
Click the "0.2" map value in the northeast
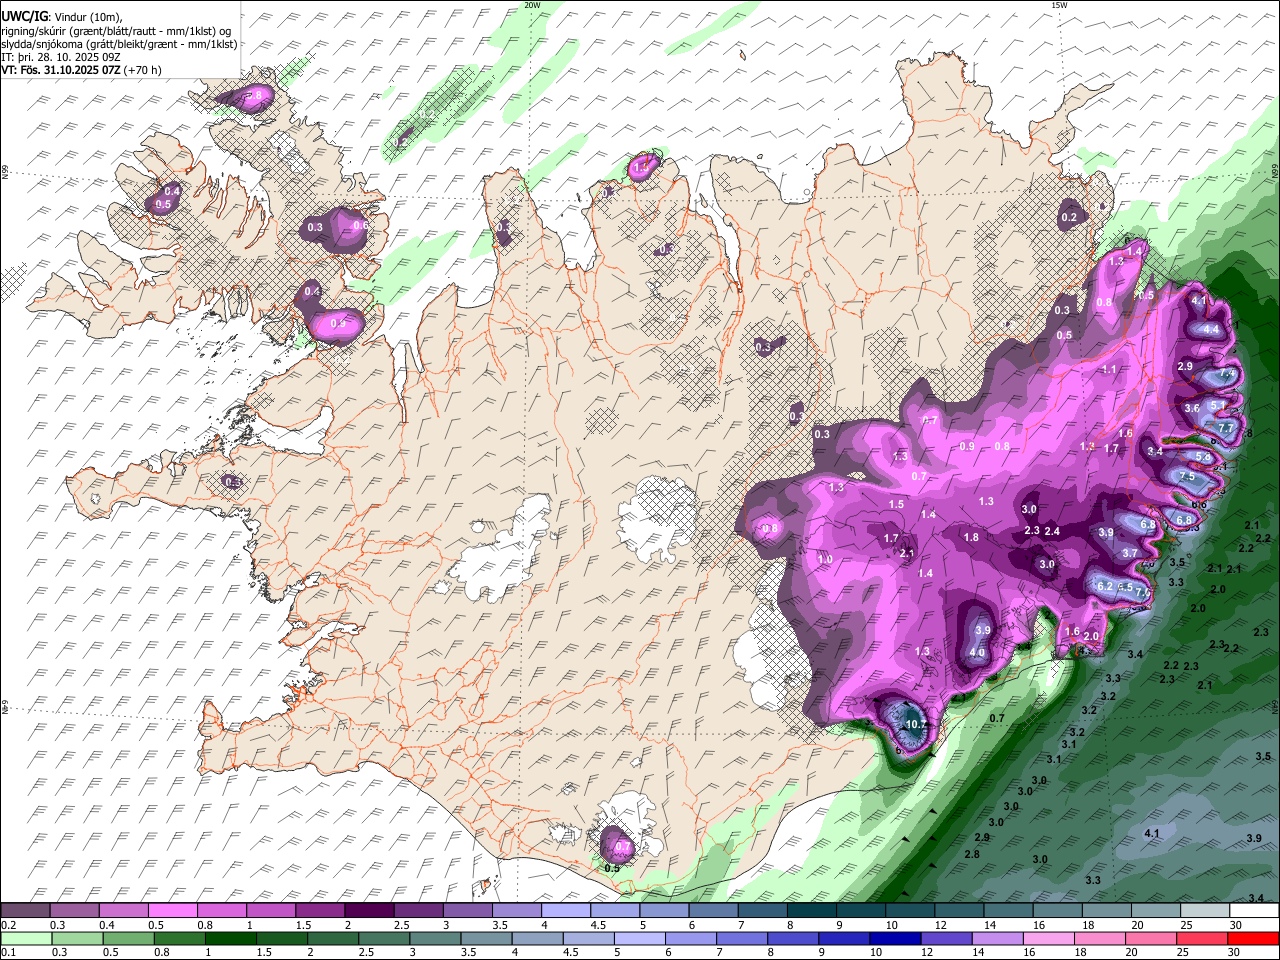tap(1069, 217)
